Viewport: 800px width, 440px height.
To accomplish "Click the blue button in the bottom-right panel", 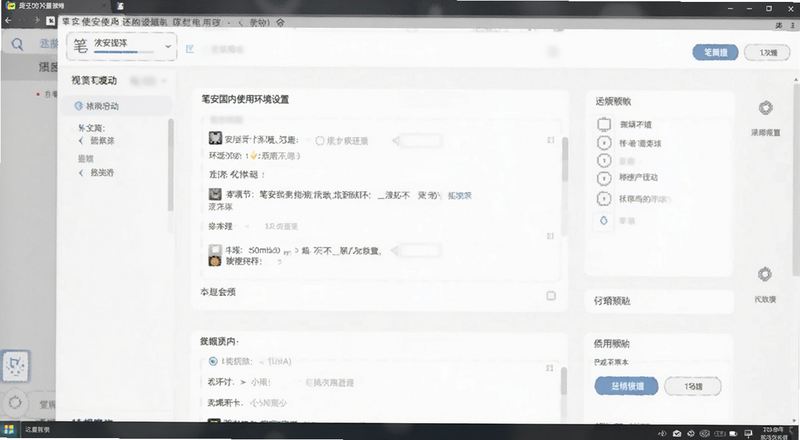I will (x=627, y=386).
